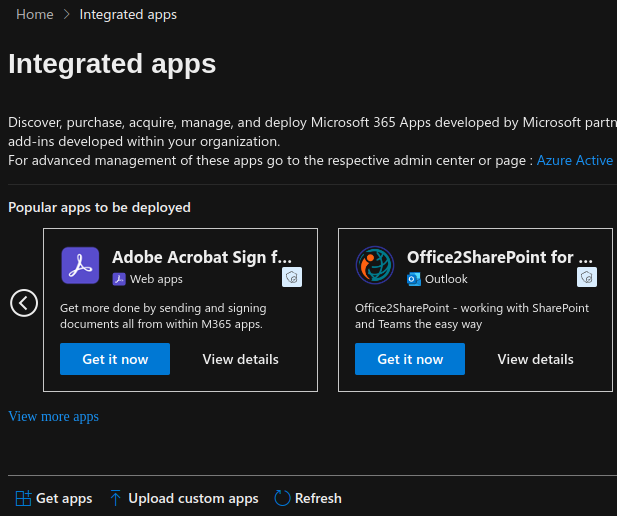Click the Adobe Acrobat Sign f... card title

pos(202,257)
